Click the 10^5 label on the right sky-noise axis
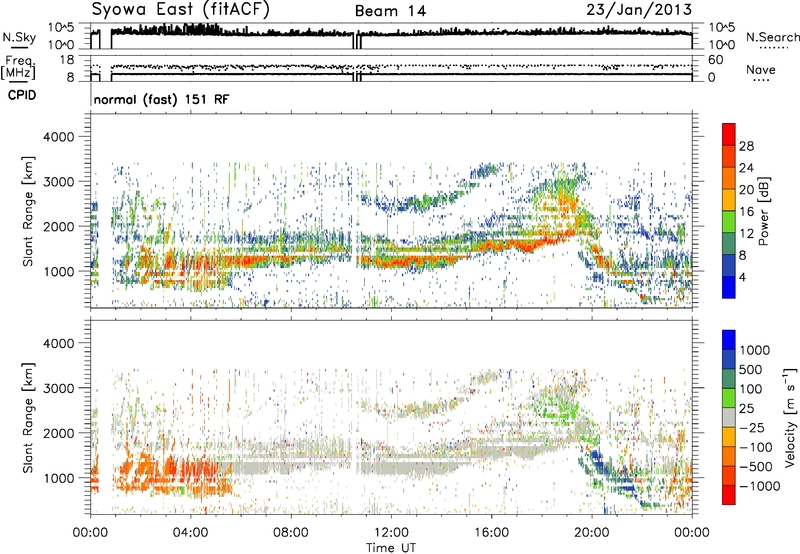The height and width of the screenshot is (554, 800). (722, 28)
